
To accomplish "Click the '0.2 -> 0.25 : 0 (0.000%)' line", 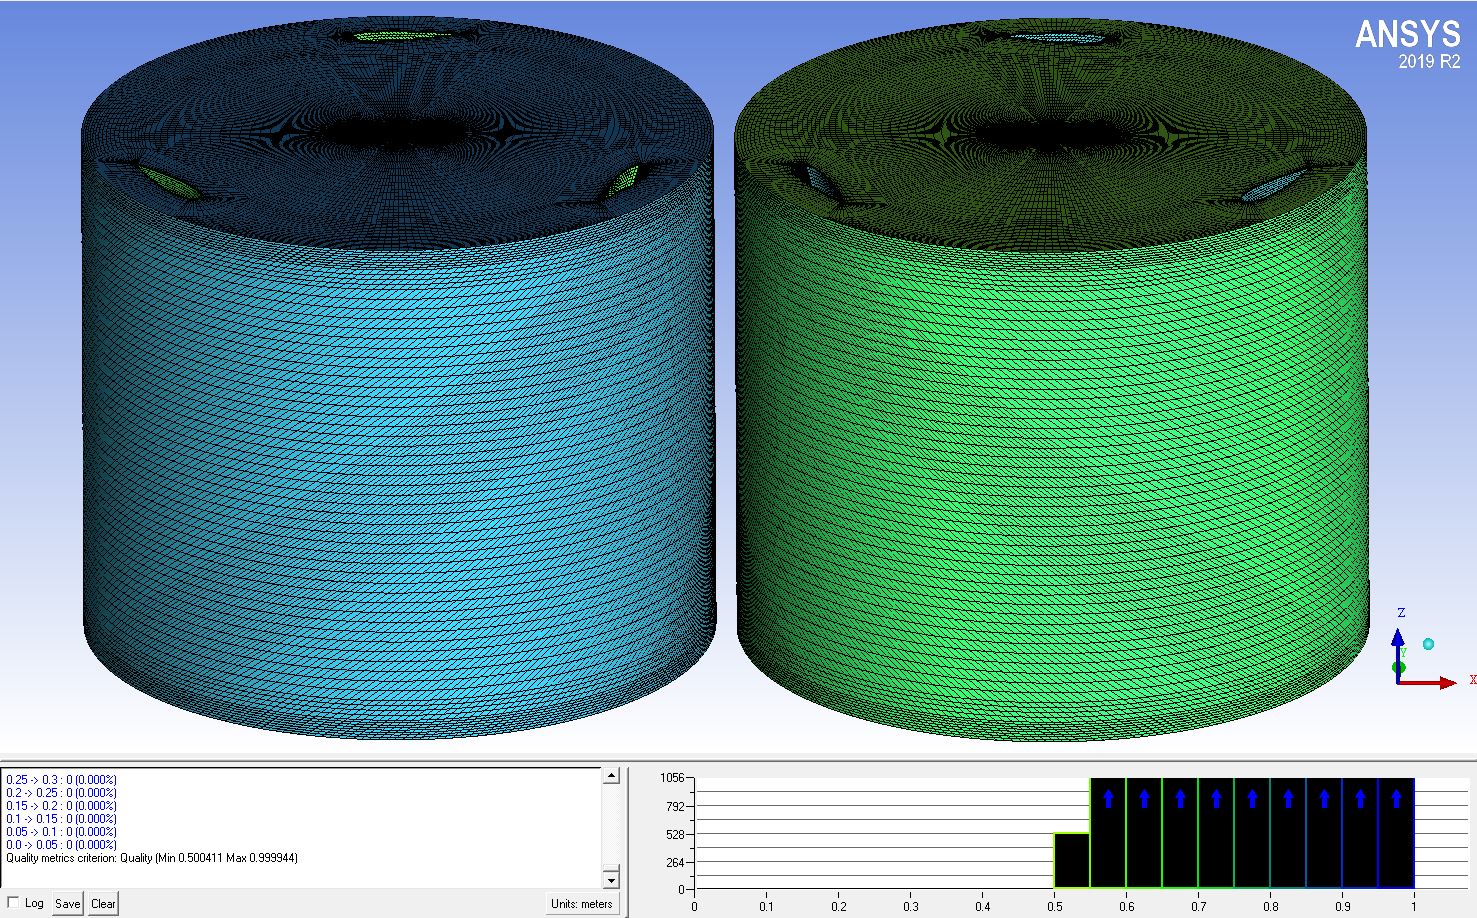I will click(x=61, y=792).
